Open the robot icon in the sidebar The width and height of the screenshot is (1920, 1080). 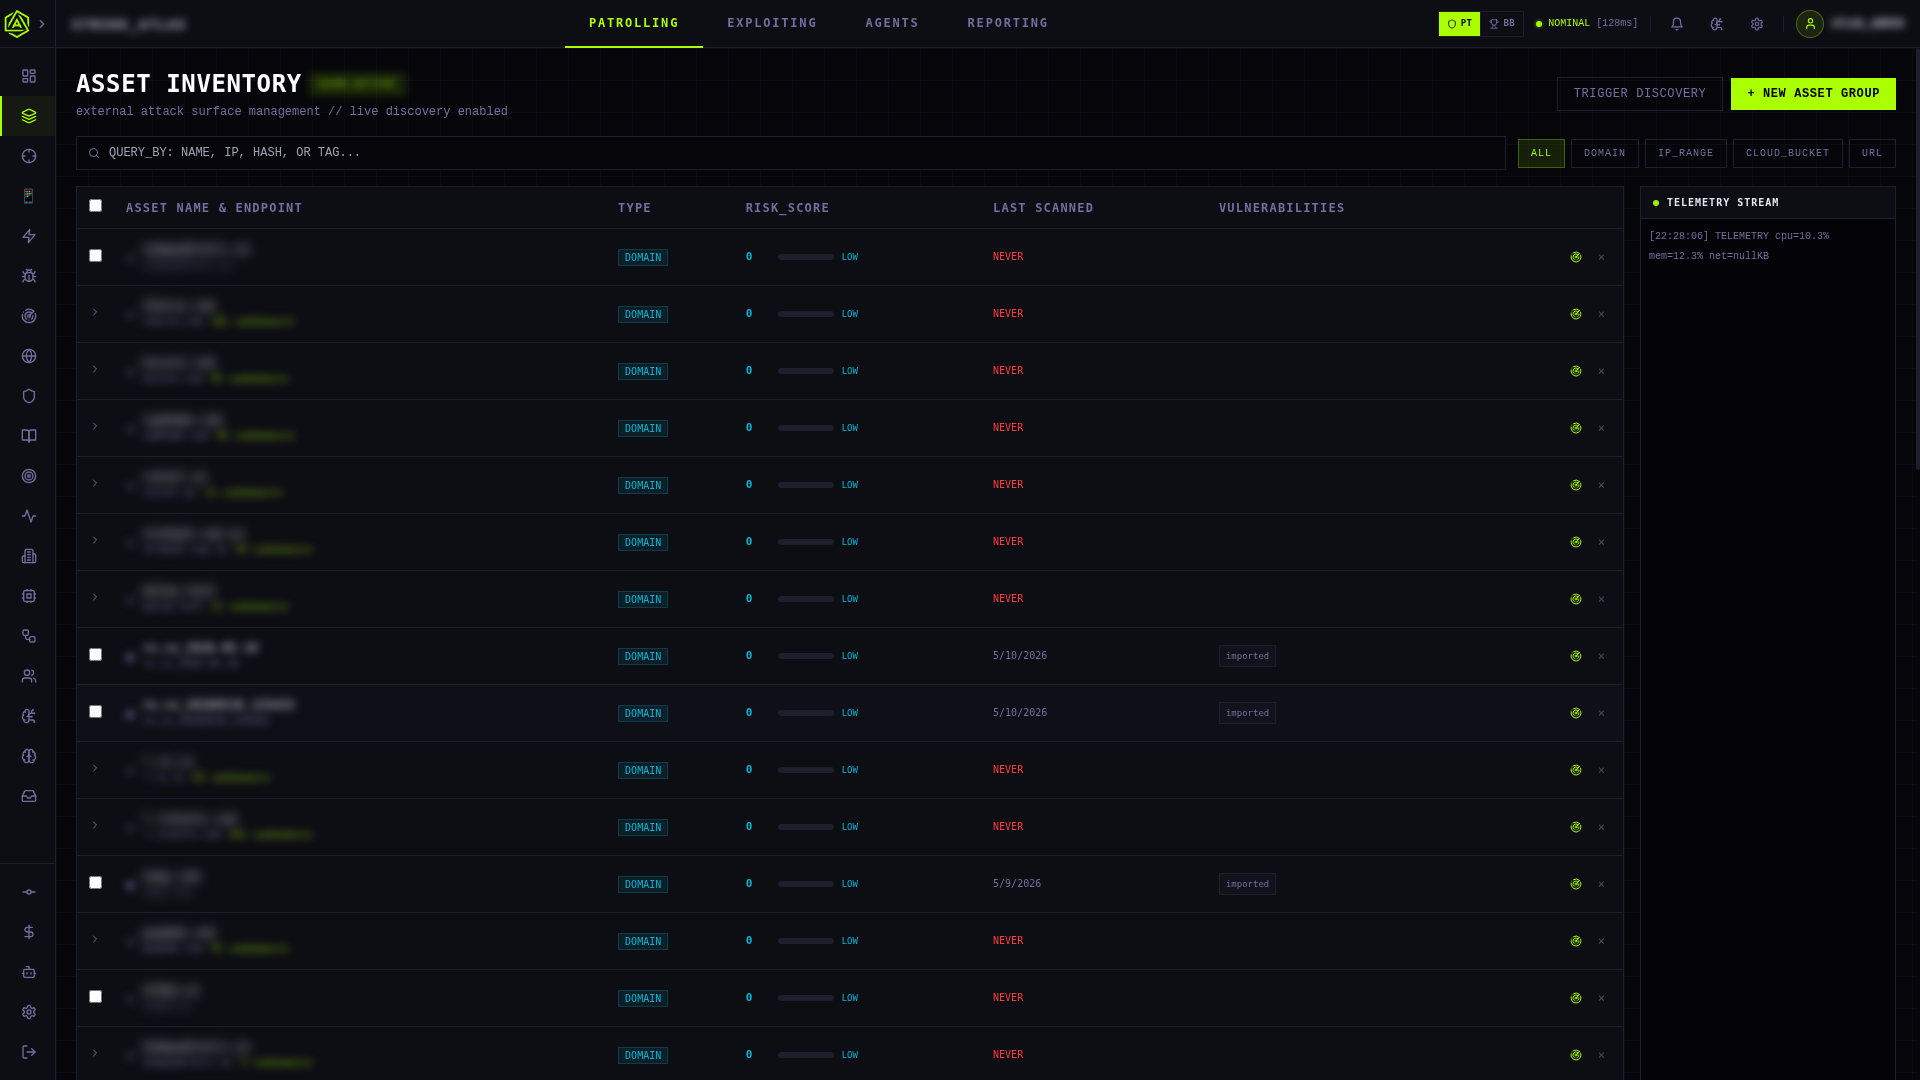[x=29, y=972]
